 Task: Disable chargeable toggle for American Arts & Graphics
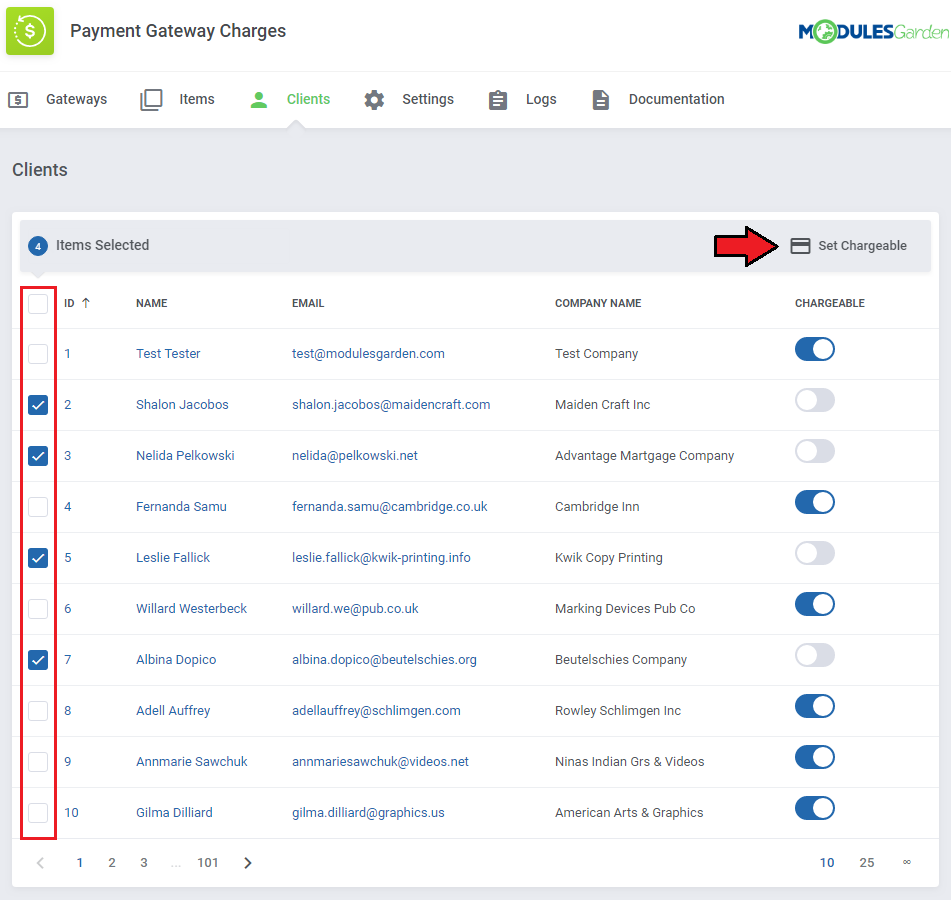(815, 808)
